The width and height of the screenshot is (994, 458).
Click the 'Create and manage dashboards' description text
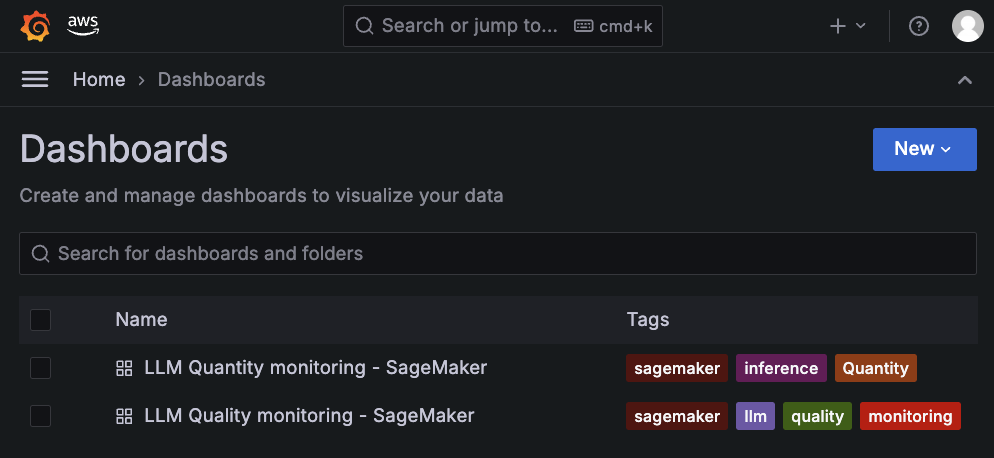(261, 195)
